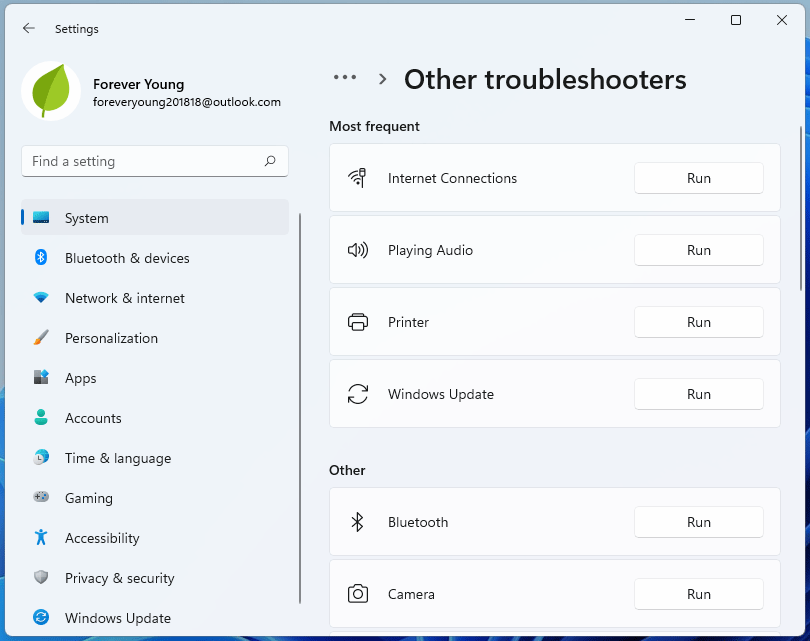Click the Windows Update sync arrows icon
Viewport: 810px width, 641px height.
tap(357, 394)
